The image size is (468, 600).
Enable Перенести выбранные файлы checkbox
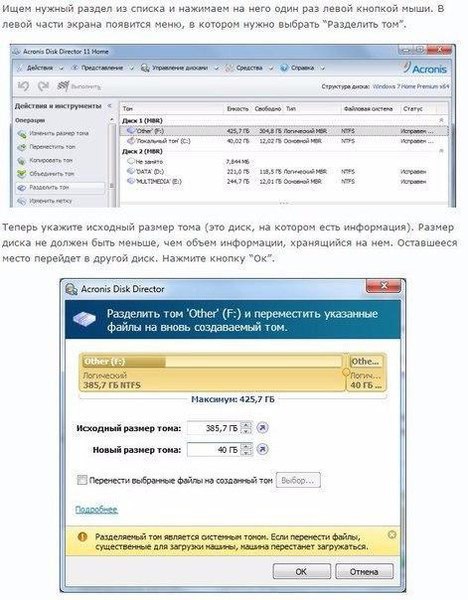[x=82, y=480]
